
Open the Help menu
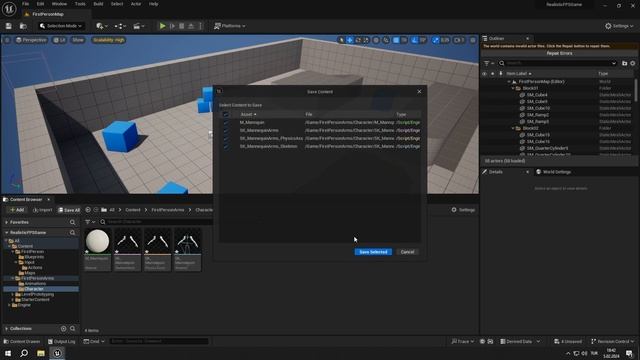(153, 4)
